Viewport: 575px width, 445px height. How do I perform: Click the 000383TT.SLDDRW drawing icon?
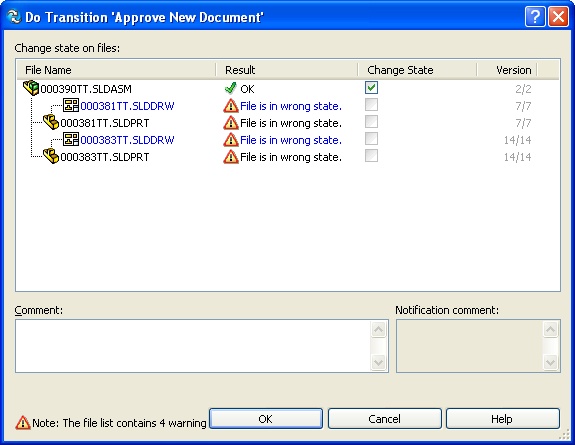click(x=71, y=139)
